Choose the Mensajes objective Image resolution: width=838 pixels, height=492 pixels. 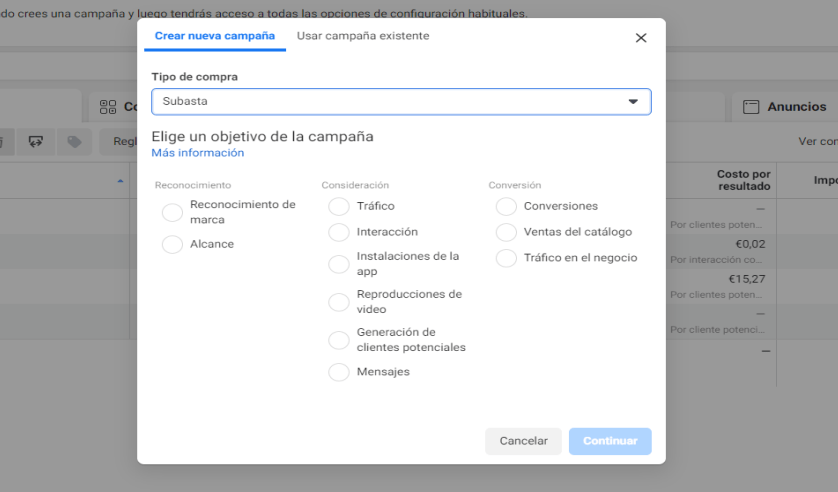tap(339, 372)
